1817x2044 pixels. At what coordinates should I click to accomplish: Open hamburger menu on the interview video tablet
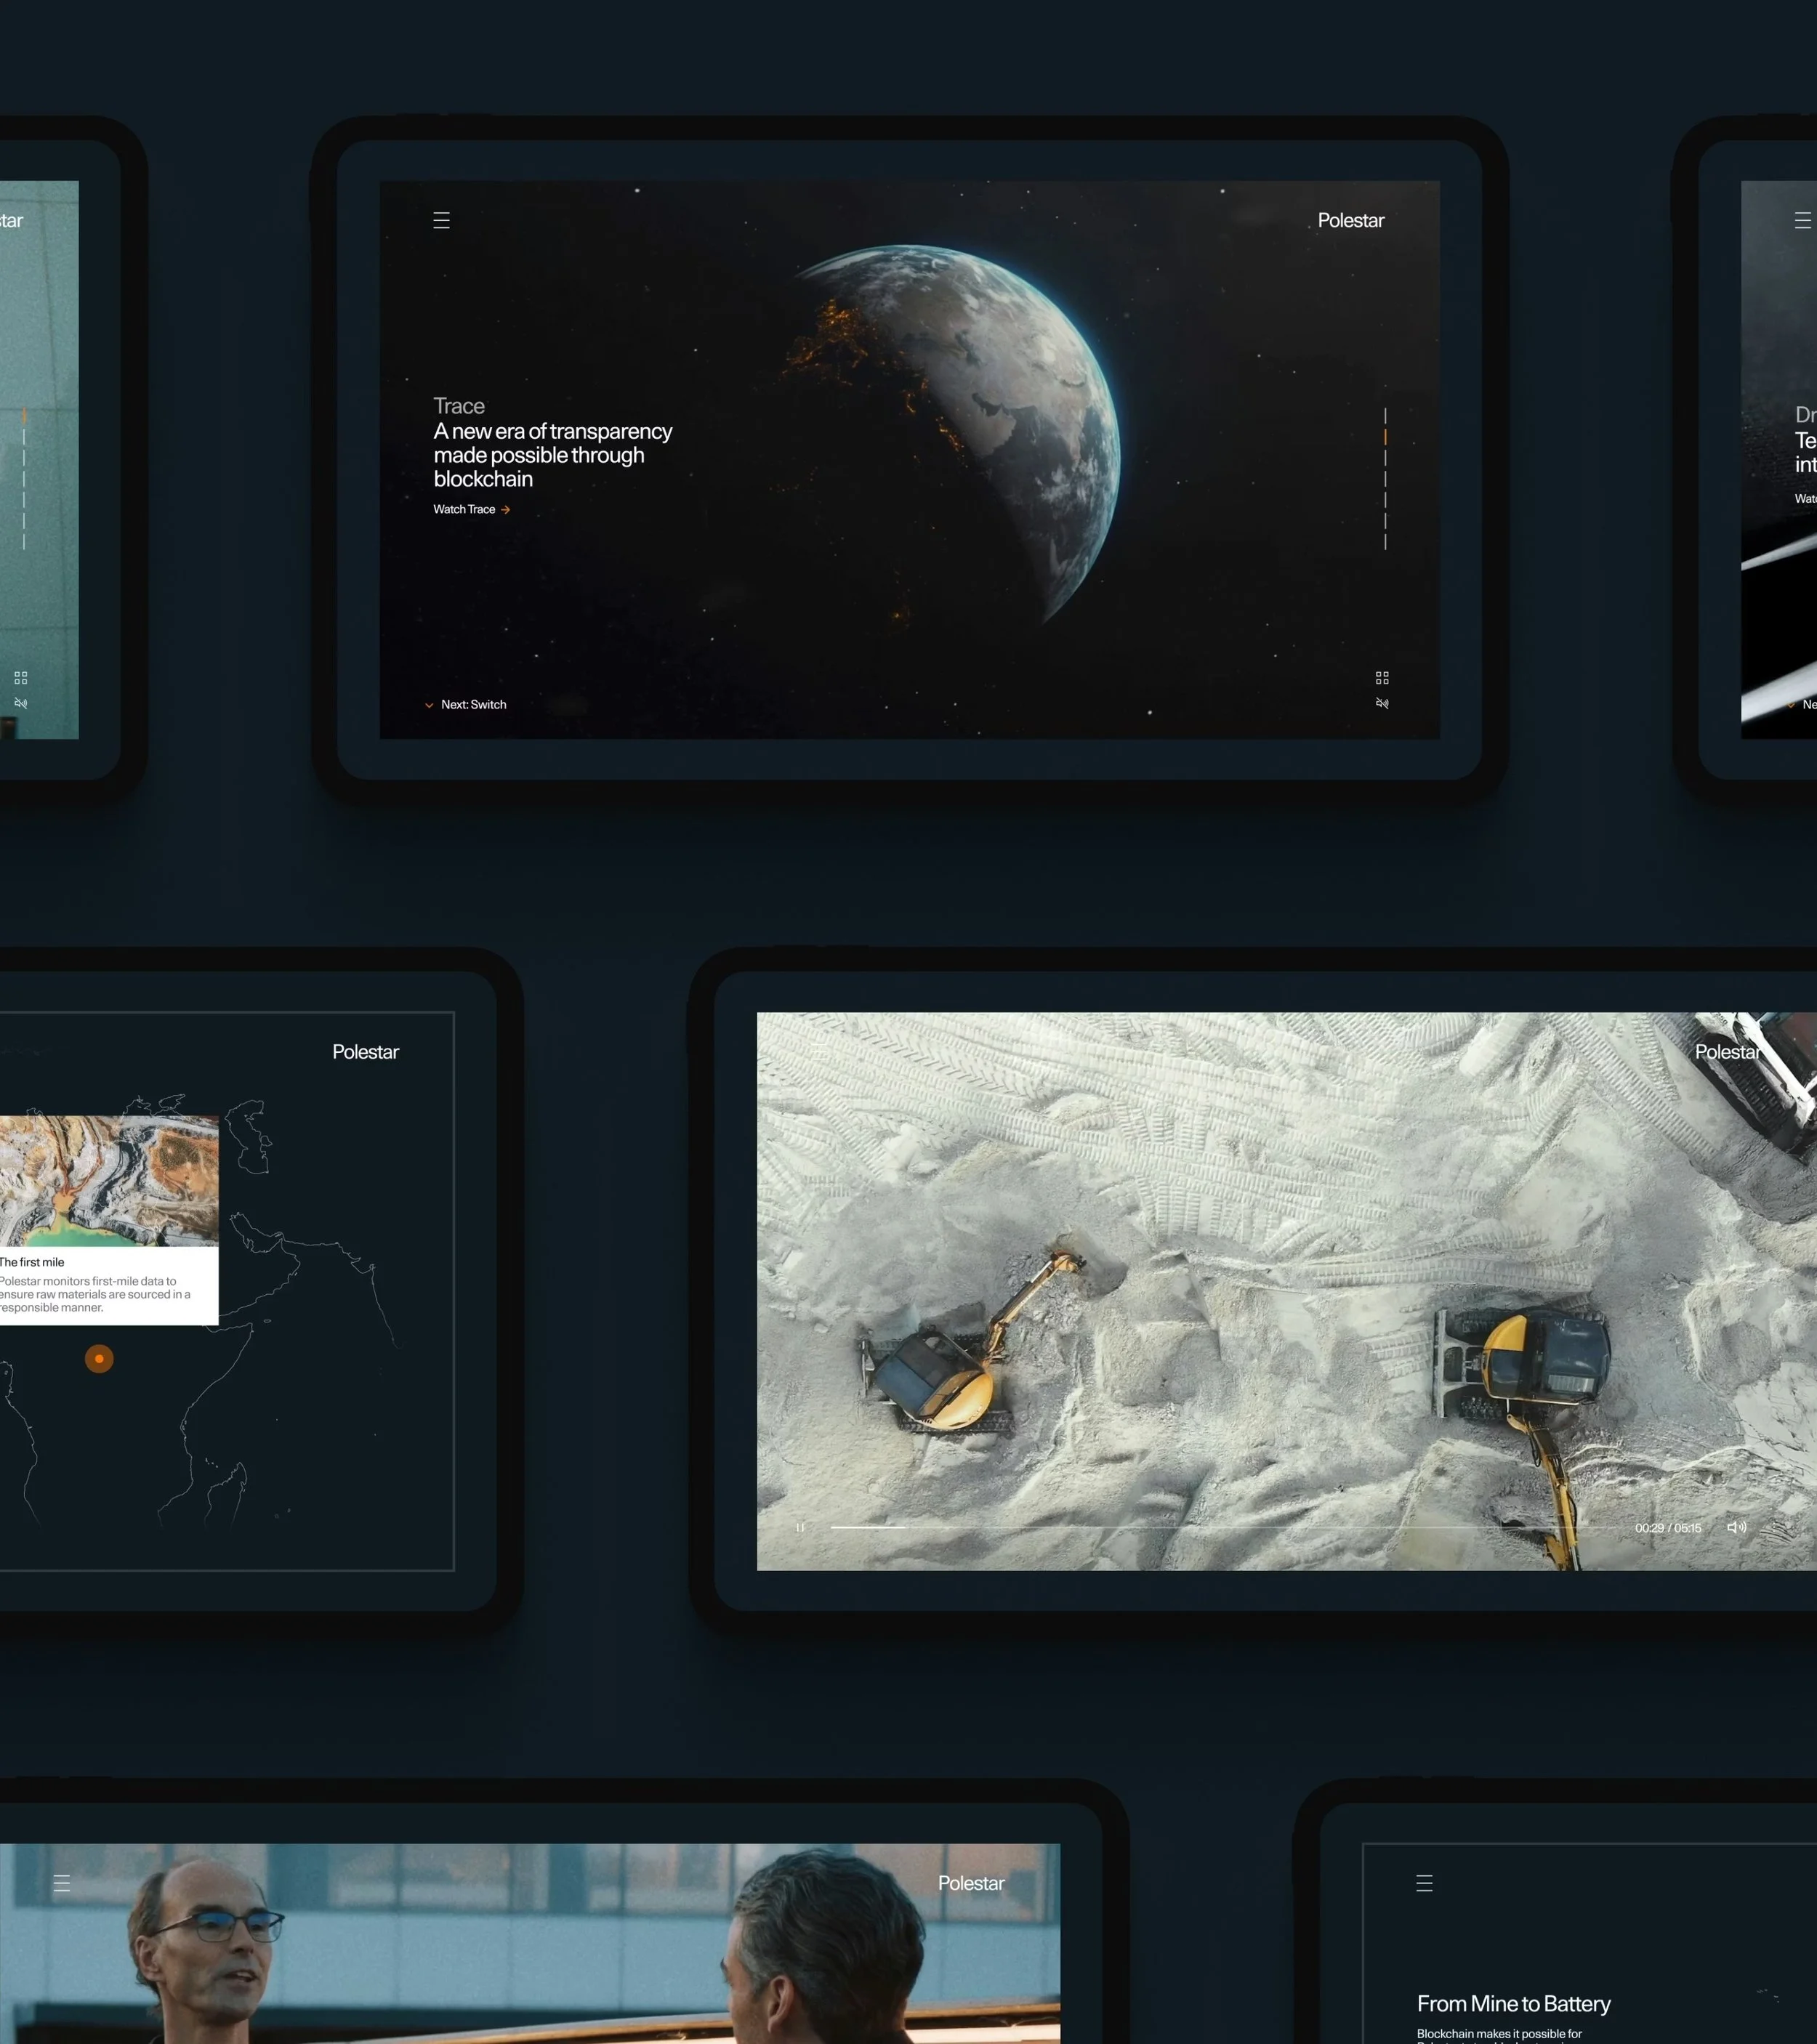pos(62,1883)
